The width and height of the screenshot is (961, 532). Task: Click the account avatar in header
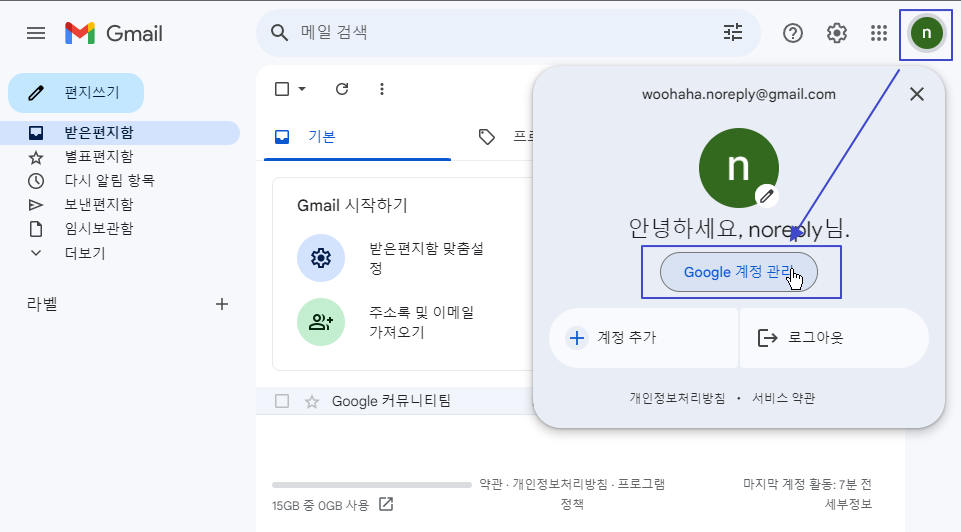click(x=927, y=33)
